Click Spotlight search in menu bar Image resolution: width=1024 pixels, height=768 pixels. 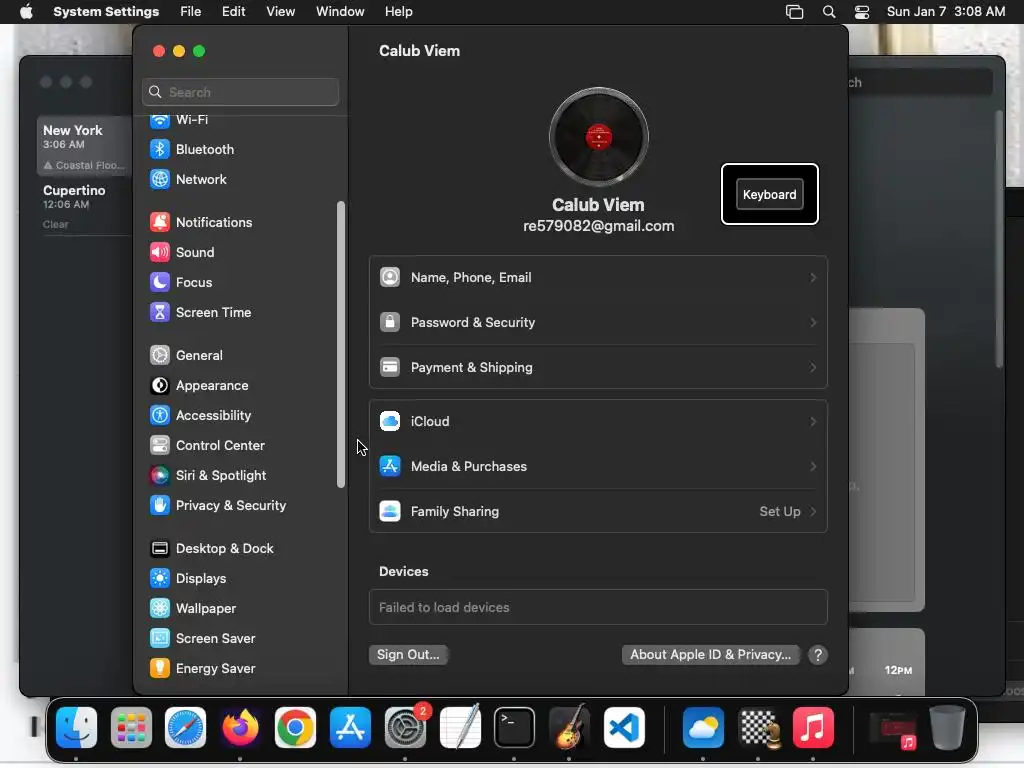pos(829,12)
